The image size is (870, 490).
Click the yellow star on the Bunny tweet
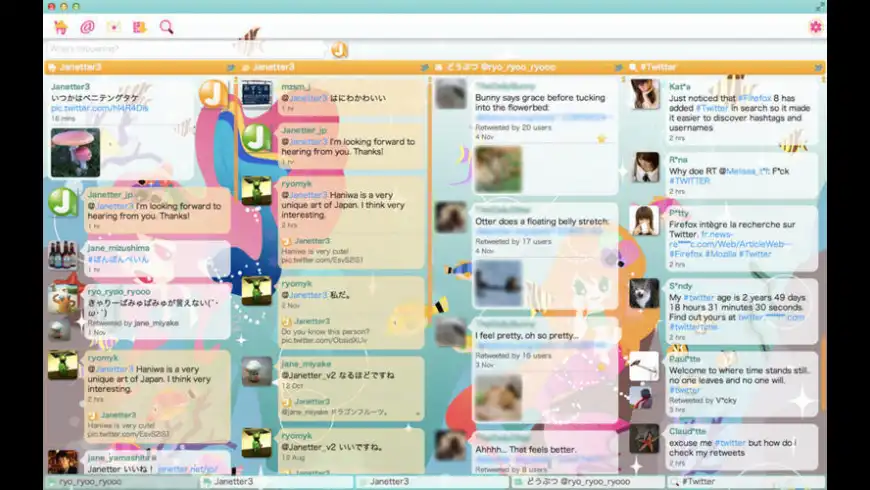(x=601, y=139)
